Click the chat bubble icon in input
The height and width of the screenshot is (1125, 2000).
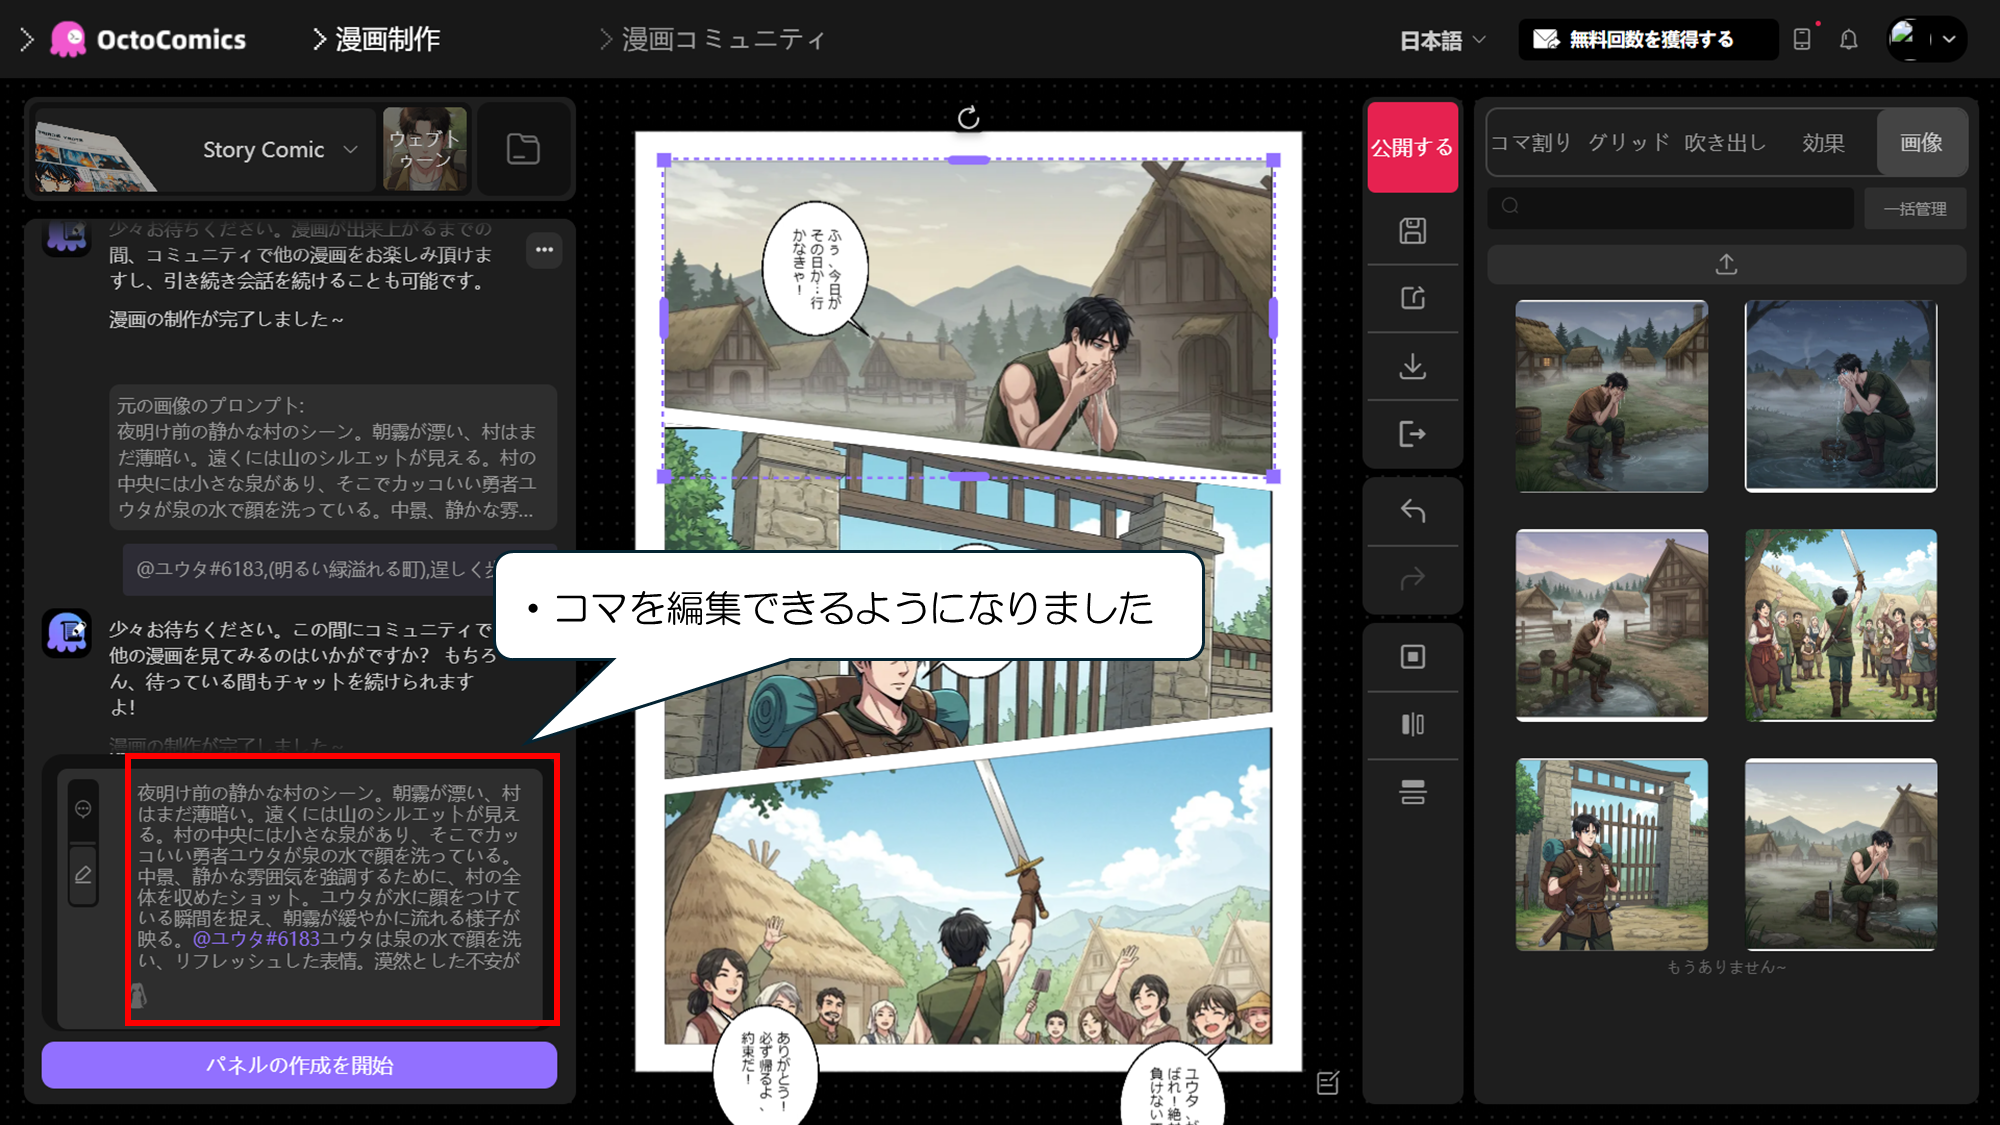(83, 809)
